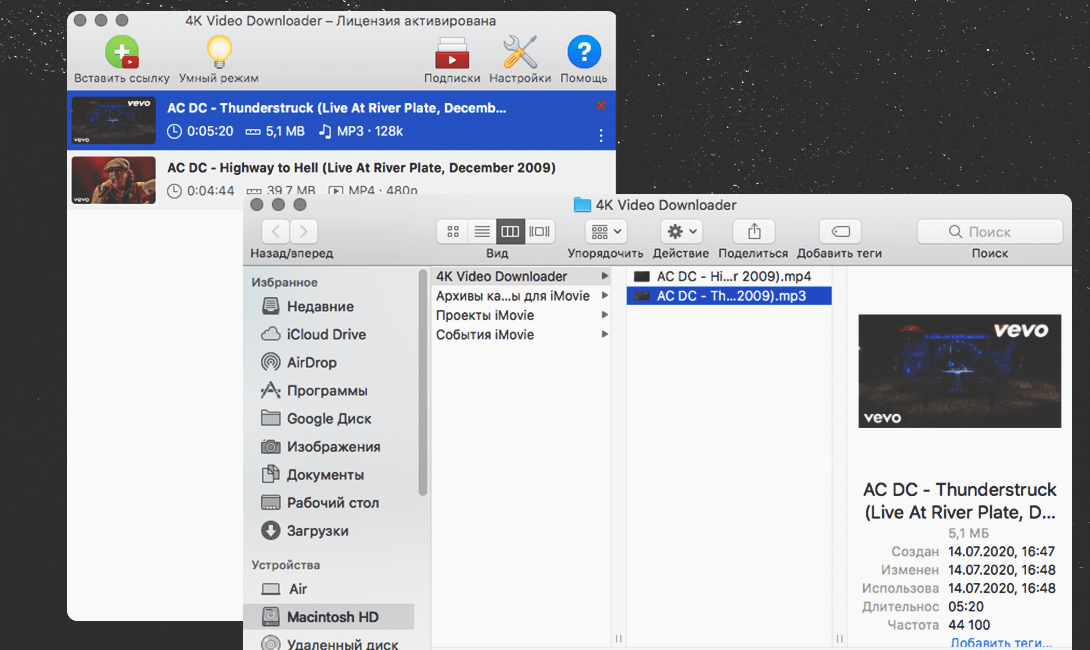
Task: Select События iMovie folder in column
Action: (x=521, y=334)
